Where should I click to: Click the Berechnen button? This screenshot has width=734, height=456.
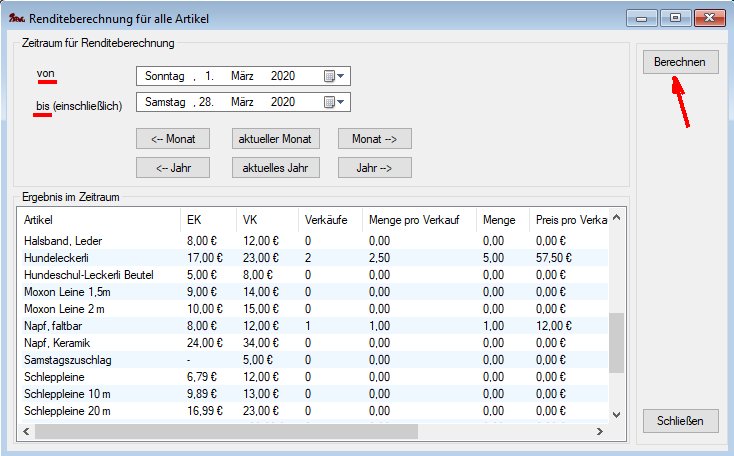pyautogui.click(x=679, y=62)
